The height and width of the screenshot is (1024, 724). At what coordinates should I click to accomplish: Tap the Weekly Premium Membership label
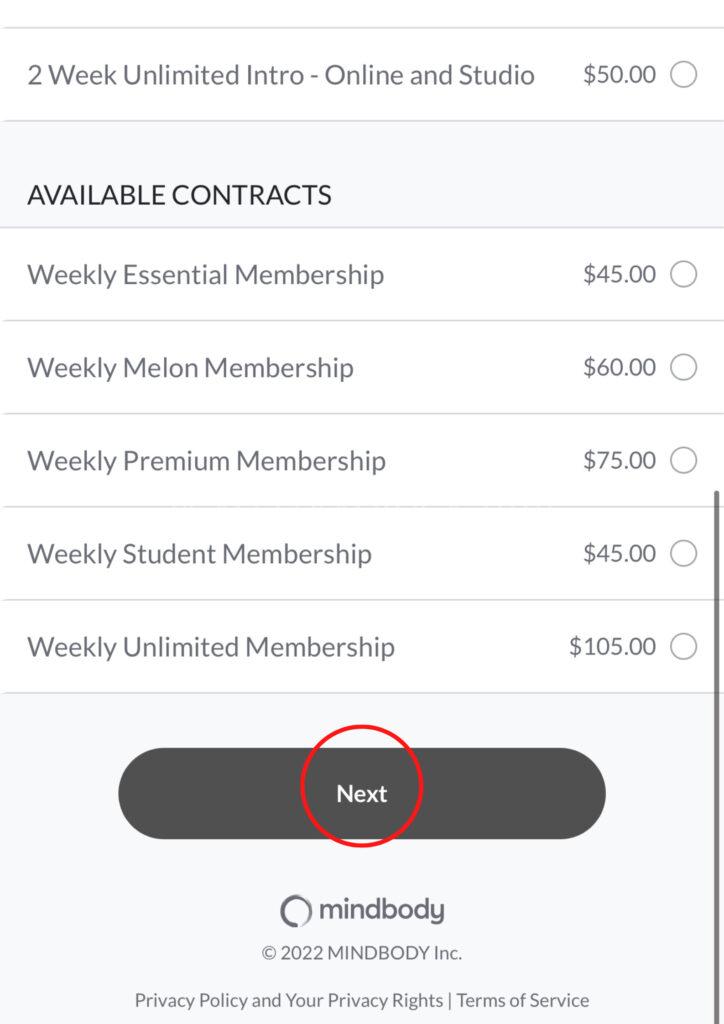click(206, 461)
